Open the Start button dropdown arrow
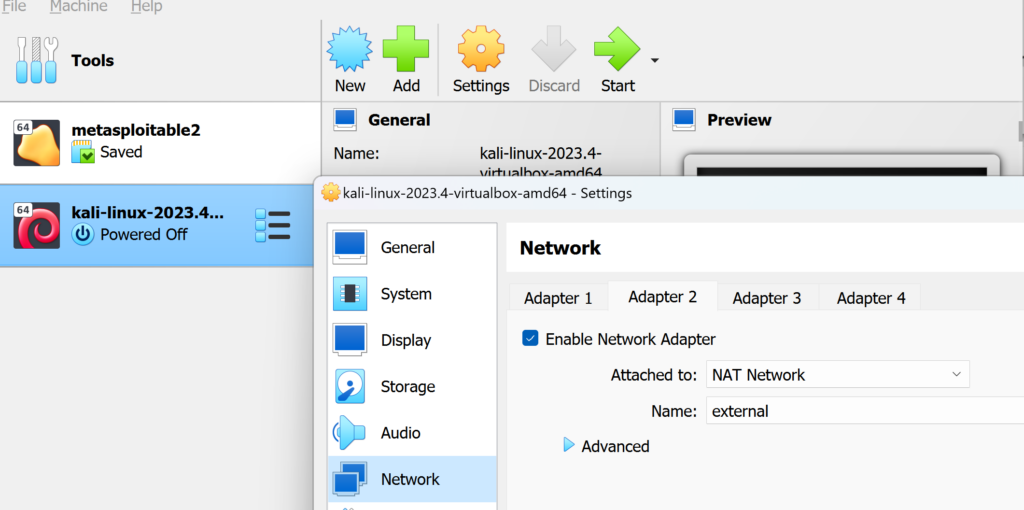Screen dimensions: 1024x510 (654, 61)
